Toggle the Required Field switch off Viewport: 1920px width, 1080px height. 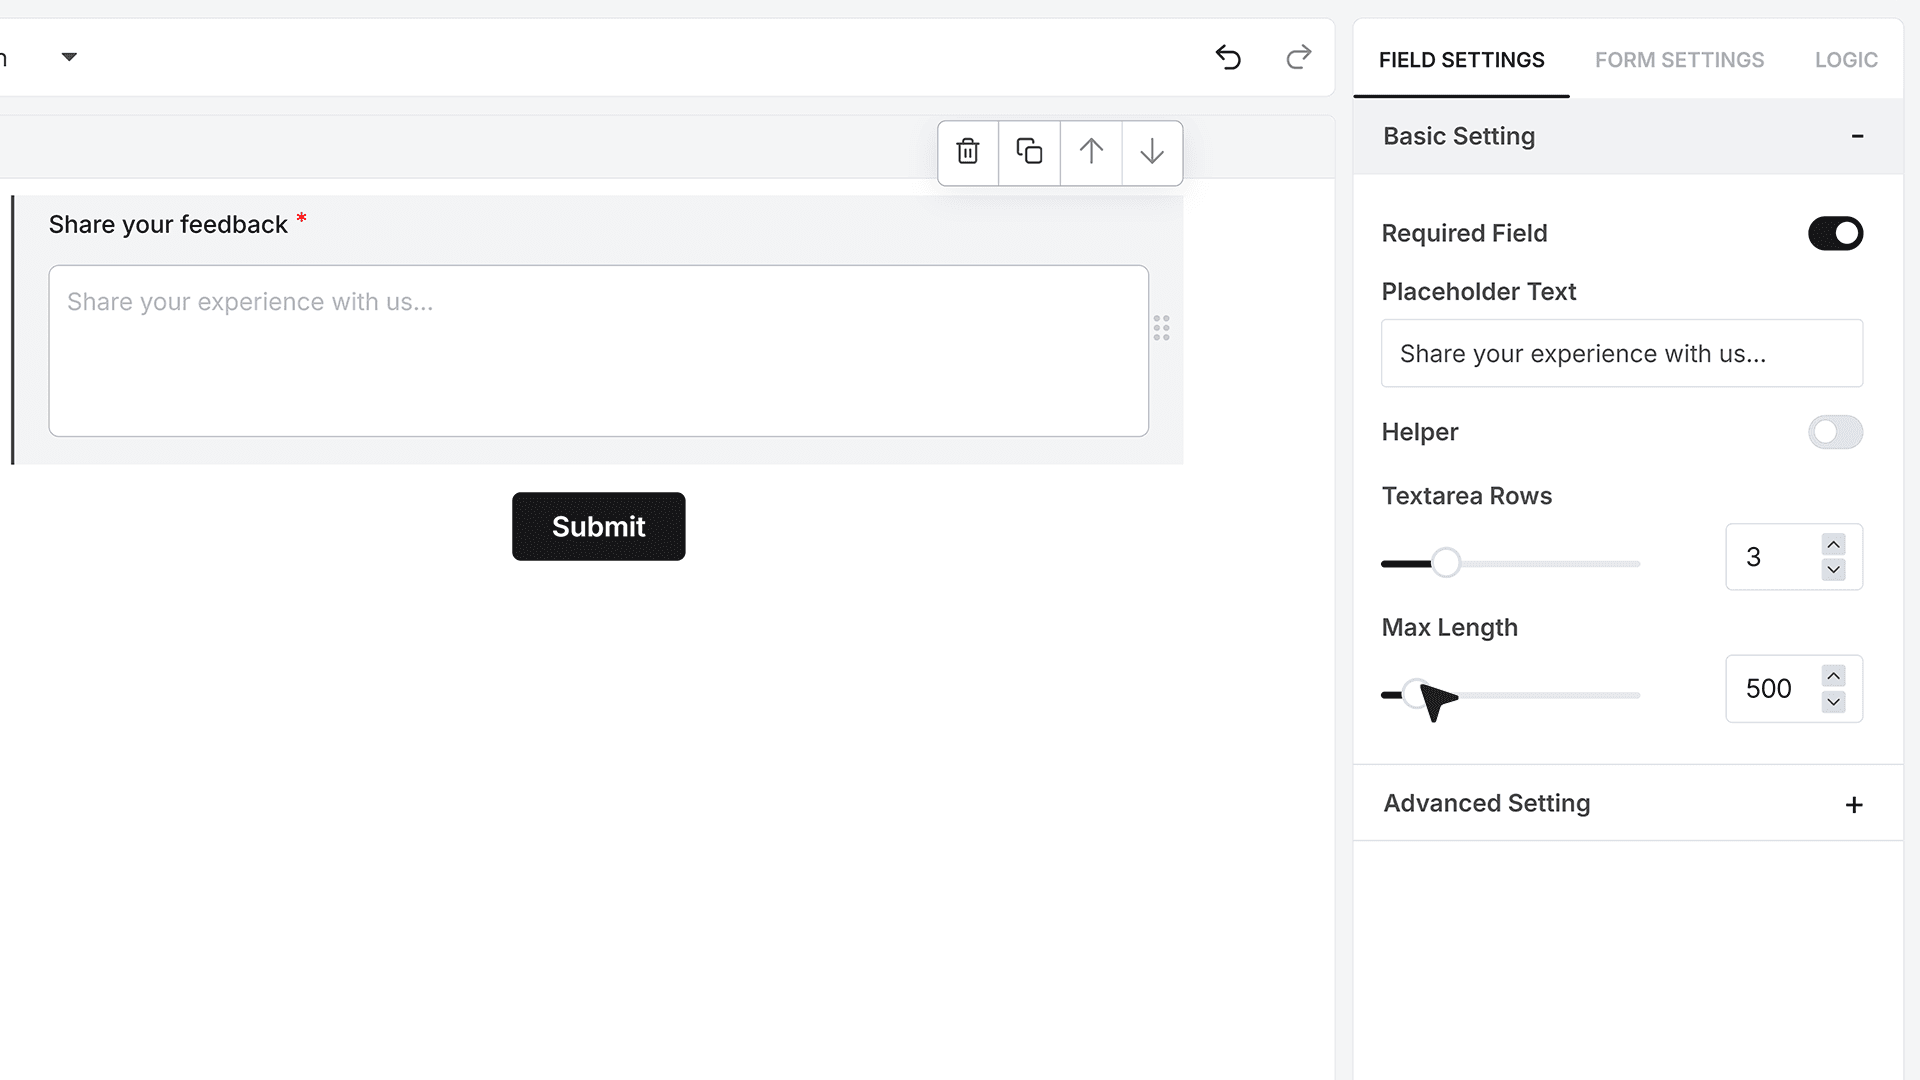(x=1835, y=233)
